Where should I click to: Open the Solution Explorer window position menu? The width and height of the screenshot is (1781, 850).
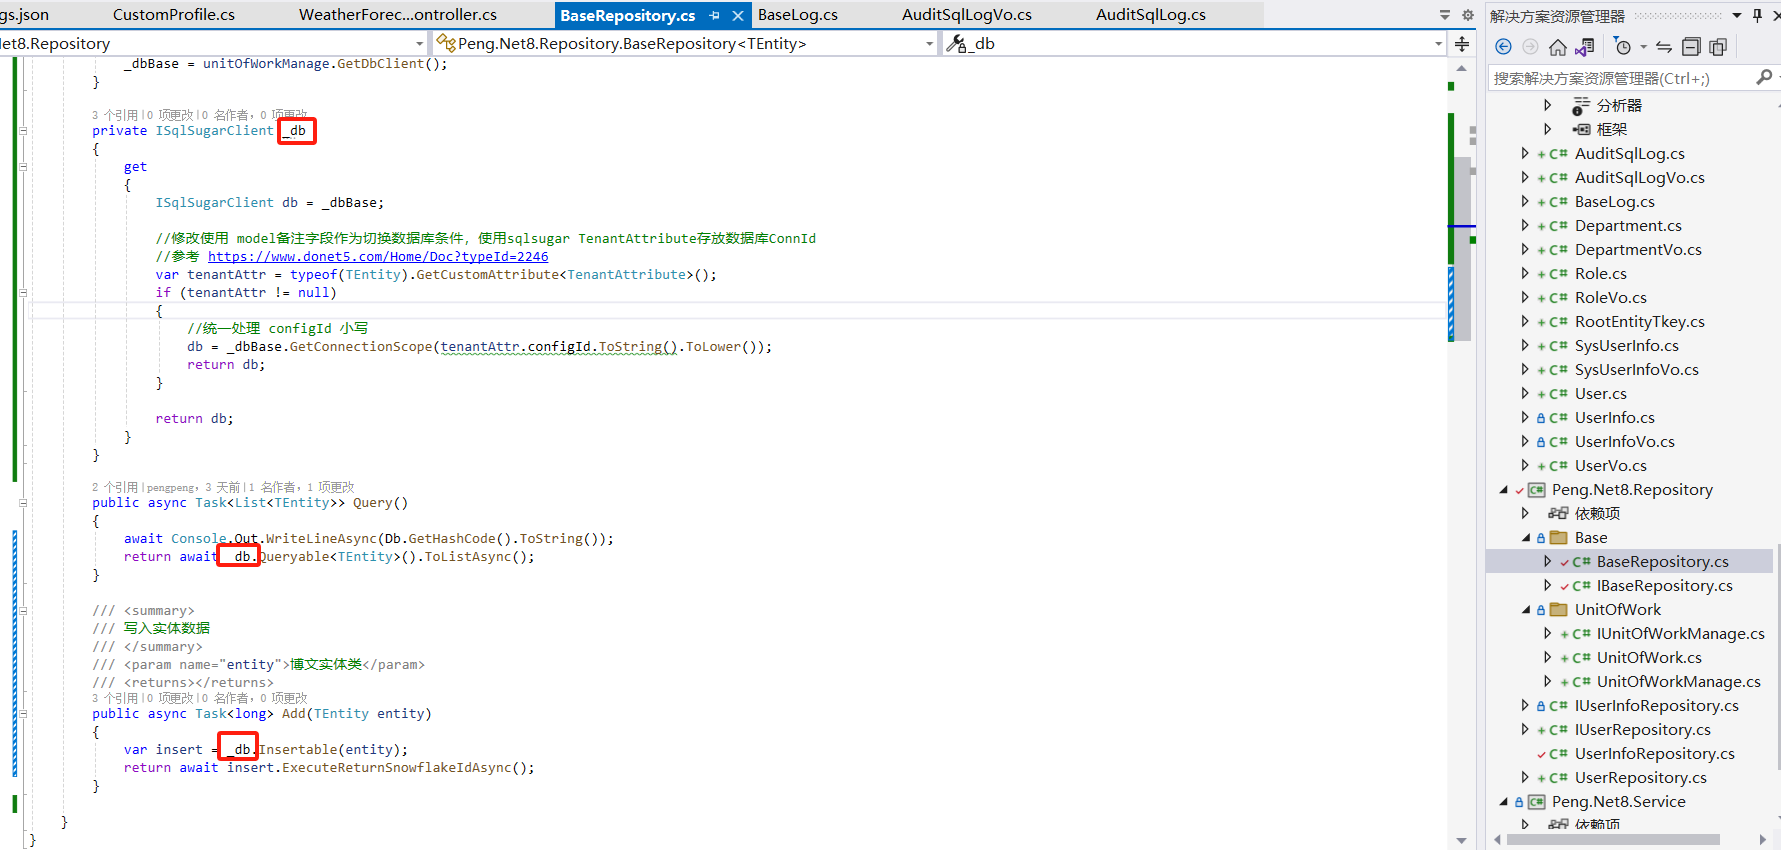1737,15
